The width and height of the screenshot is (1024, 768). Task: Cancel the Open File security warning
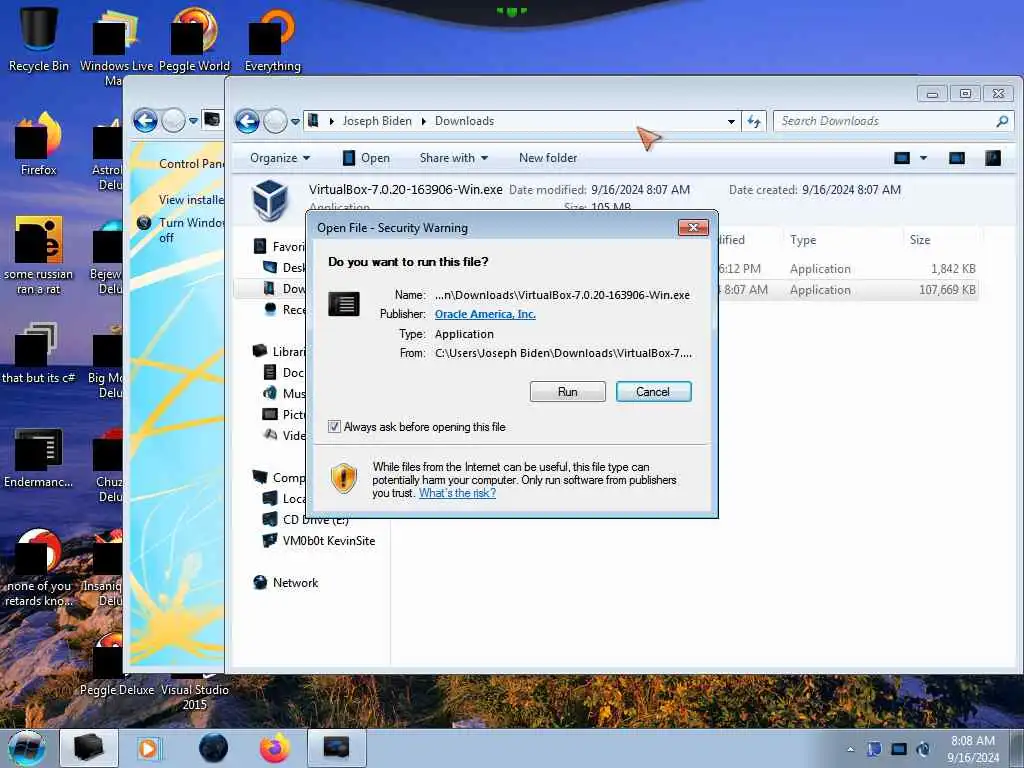pos(653,392)
